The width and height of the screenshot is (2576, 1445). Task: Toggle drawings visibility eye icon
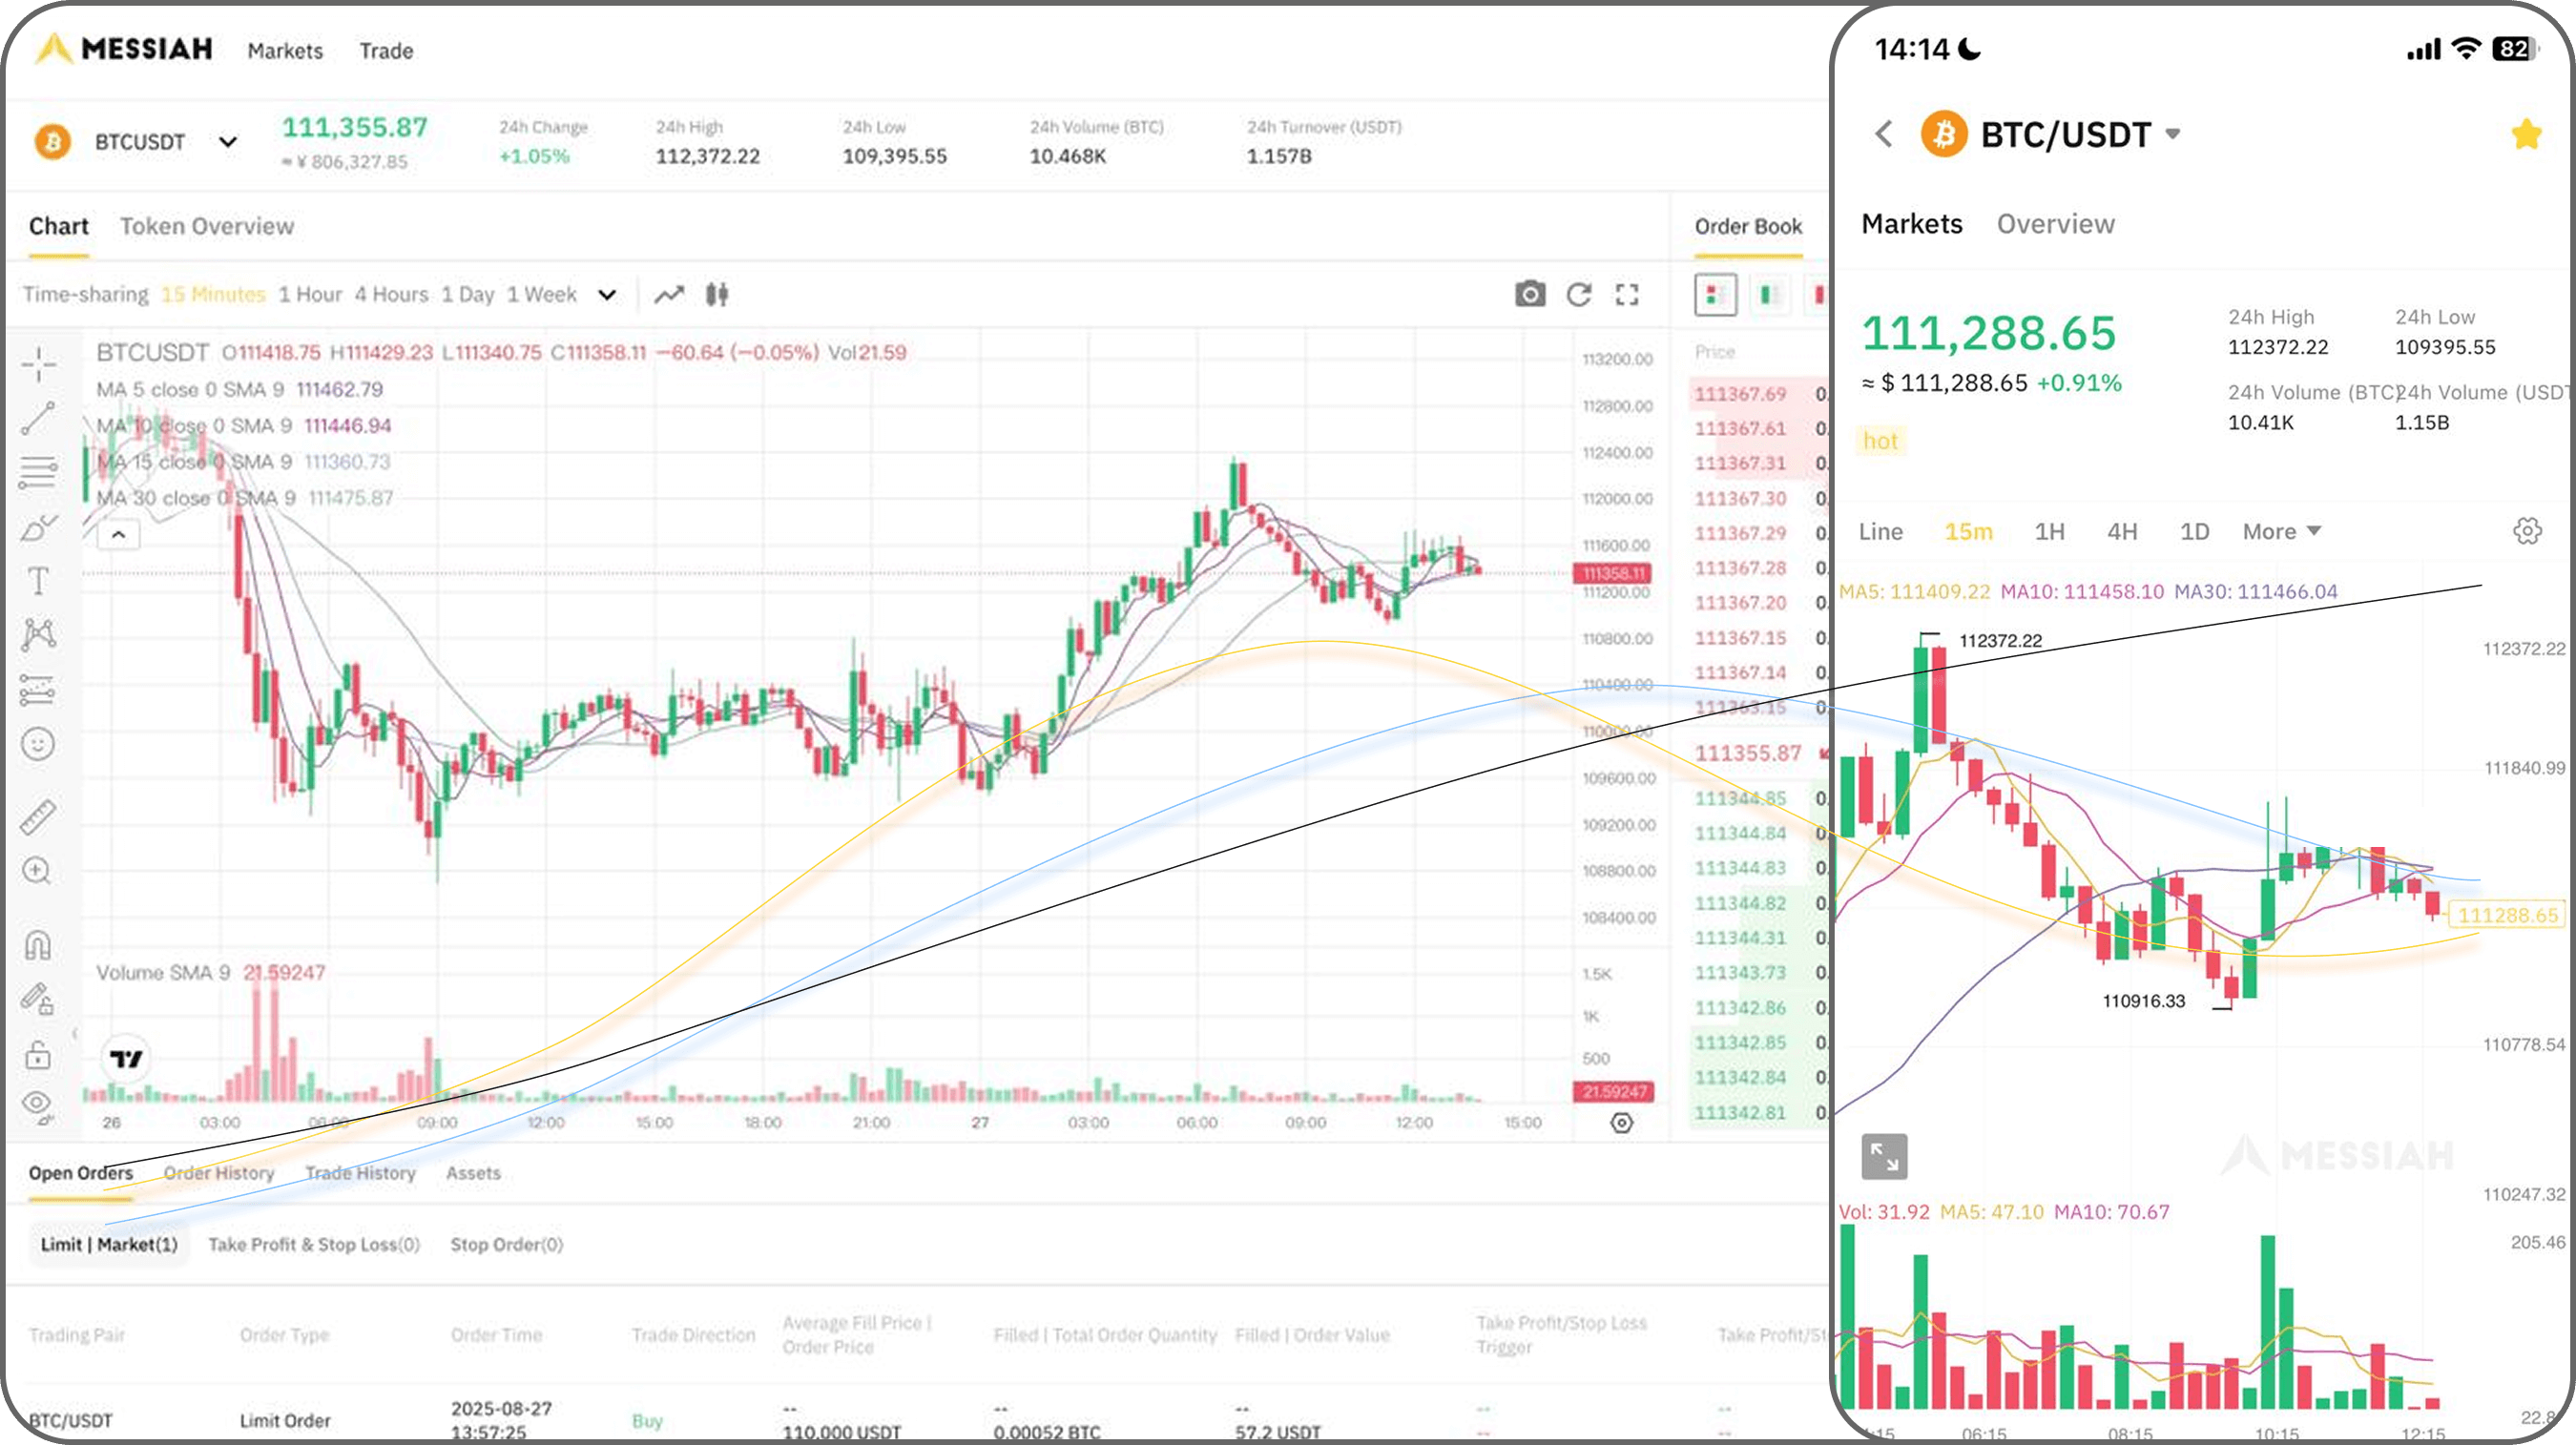38,1103
